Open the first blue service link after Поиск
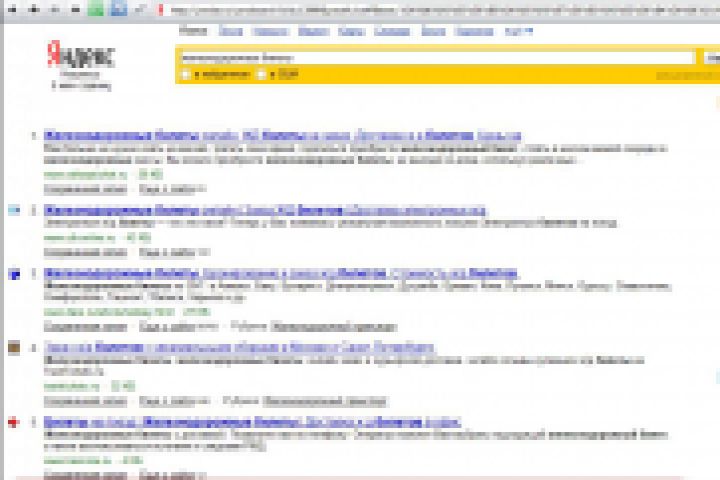The width and height of the screenshot is (720, 480). (x=230, y=31)
